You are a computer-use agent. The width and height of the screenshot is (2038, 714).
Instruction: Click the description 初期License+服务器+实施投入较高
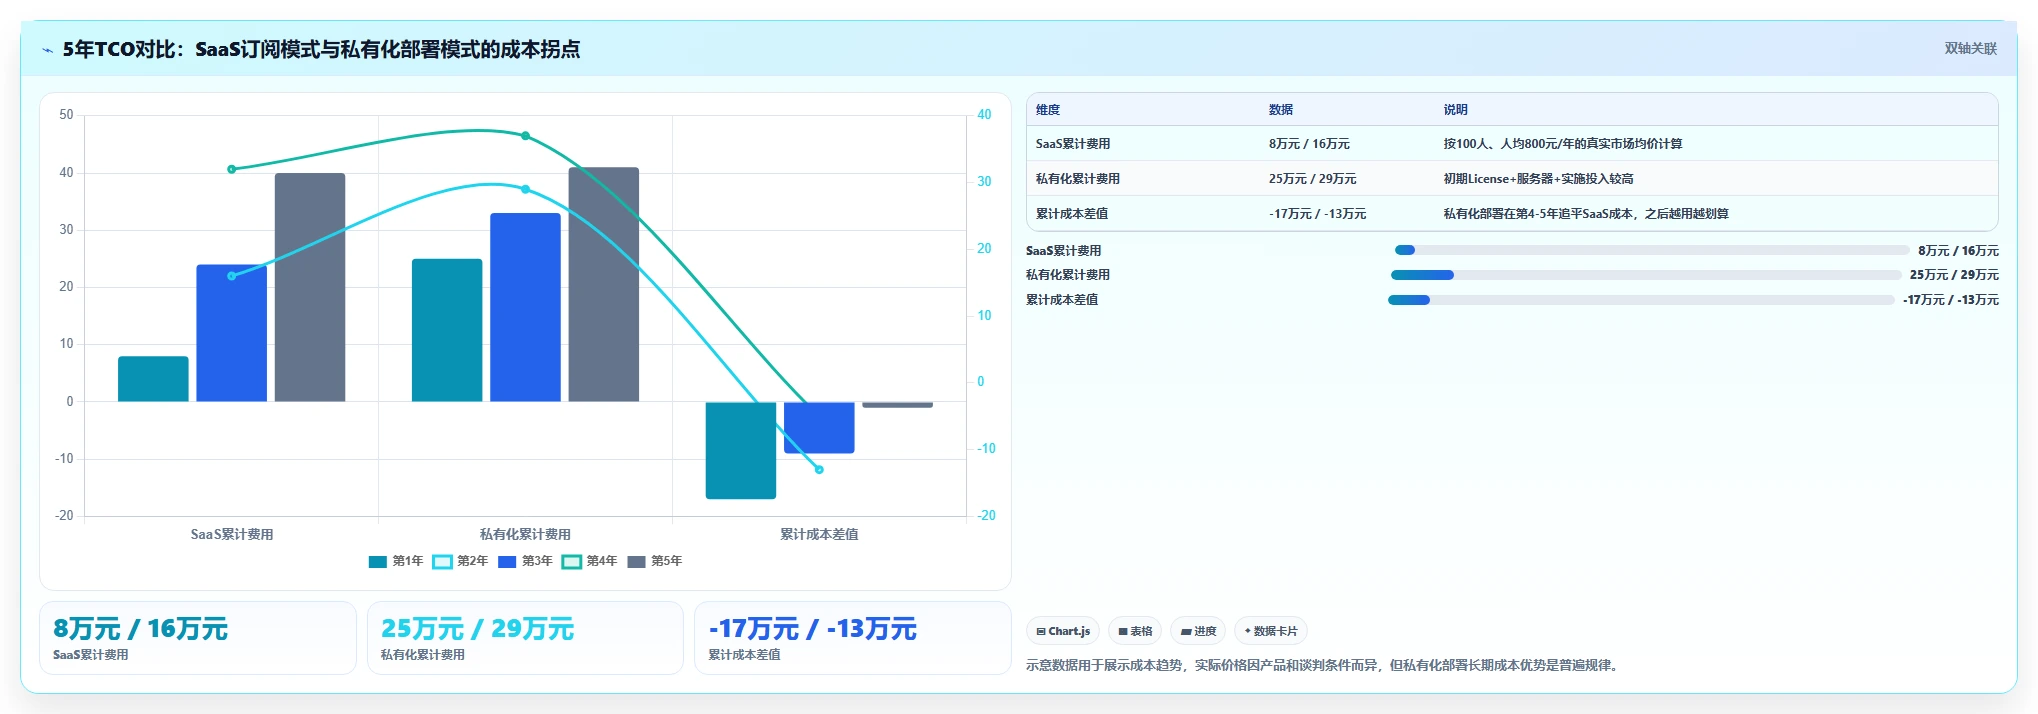coord(1538,179)
